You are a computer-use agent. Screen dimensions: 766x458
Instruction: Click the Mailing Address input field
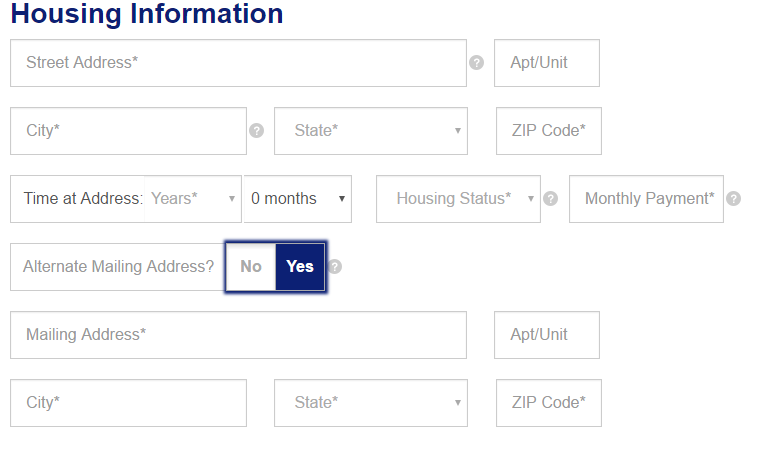(238, 335)
